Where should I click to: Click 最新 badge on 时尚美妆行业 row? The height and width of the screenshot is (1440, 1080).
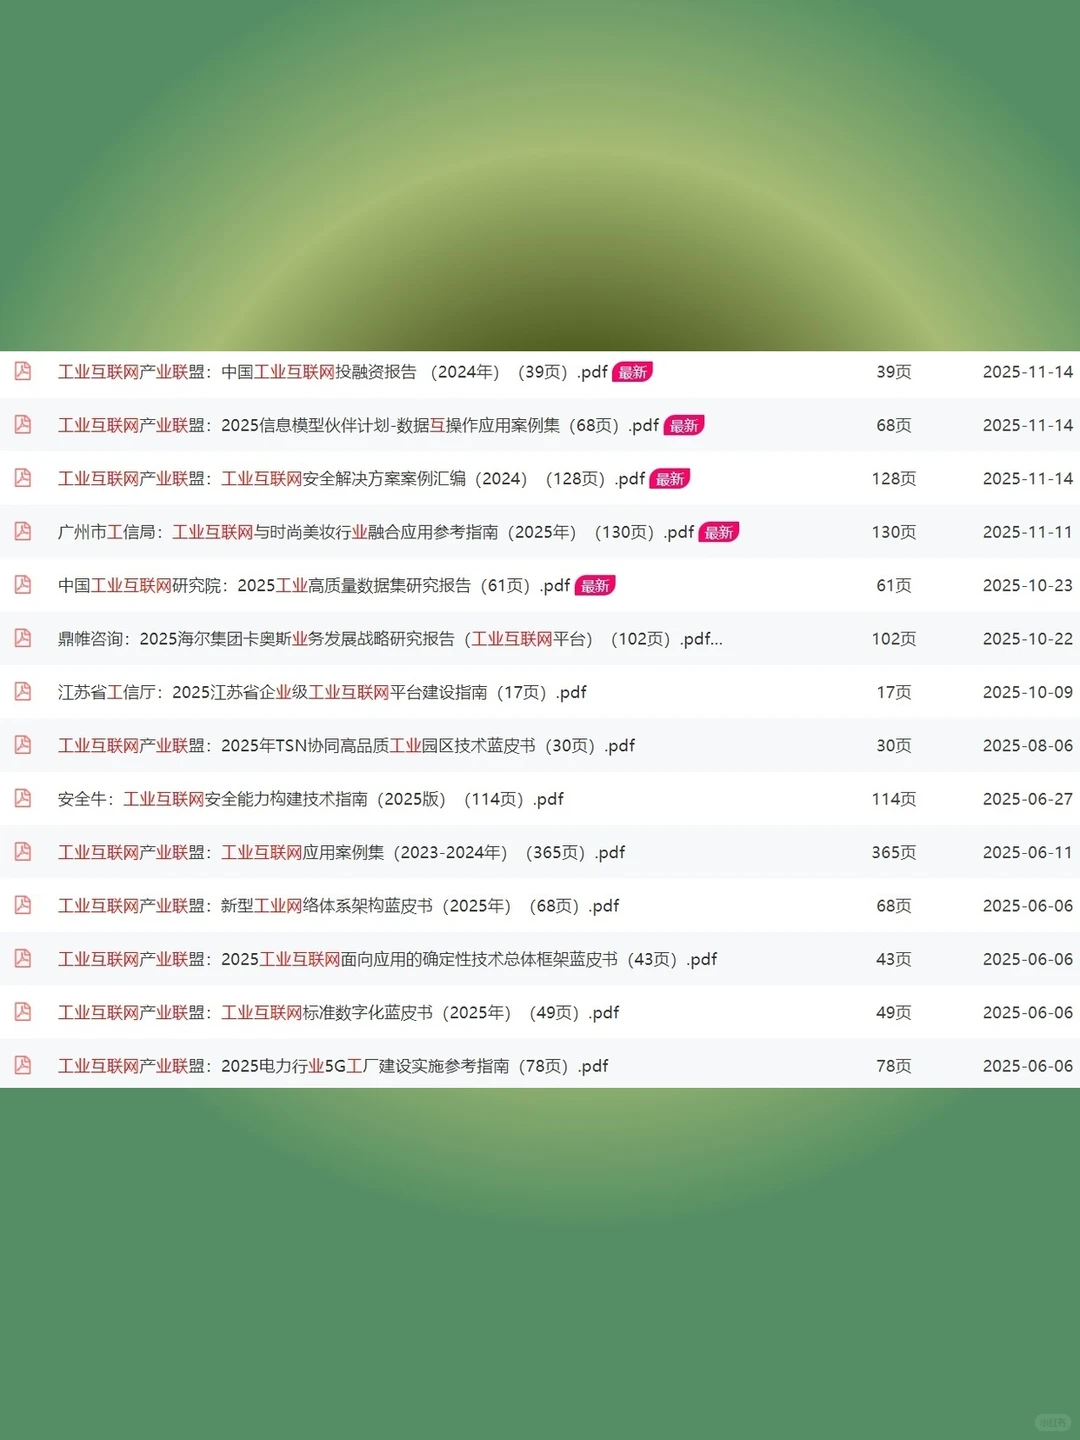pos(719,532)
